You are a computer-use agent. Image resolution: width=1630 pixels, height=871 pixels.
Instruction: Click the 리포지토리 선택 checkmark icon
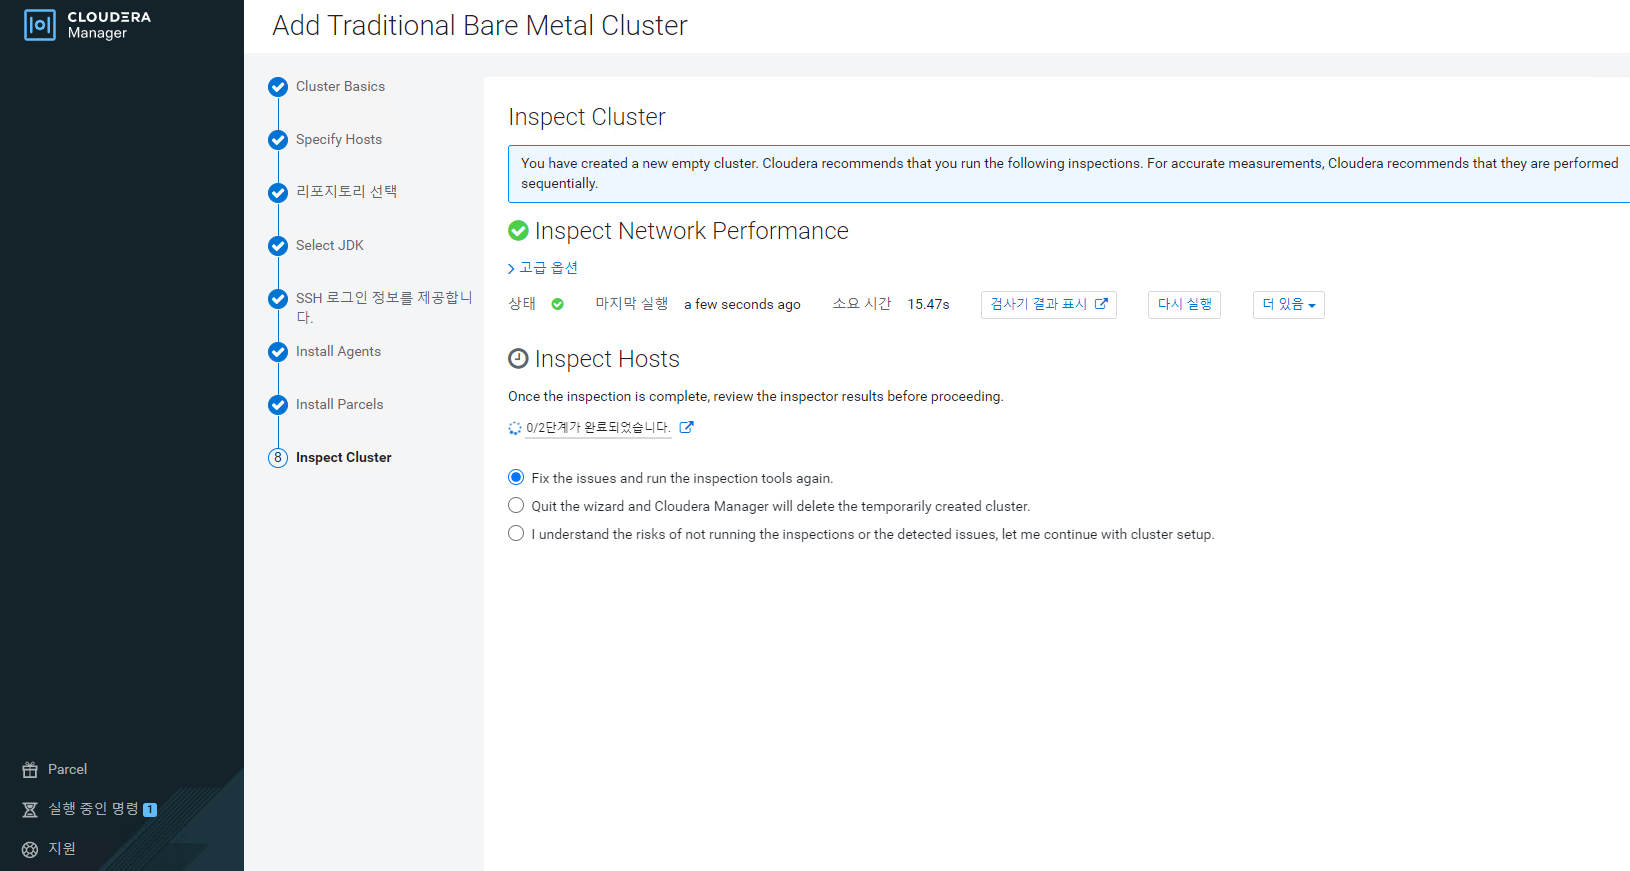(x=278, y=193)
